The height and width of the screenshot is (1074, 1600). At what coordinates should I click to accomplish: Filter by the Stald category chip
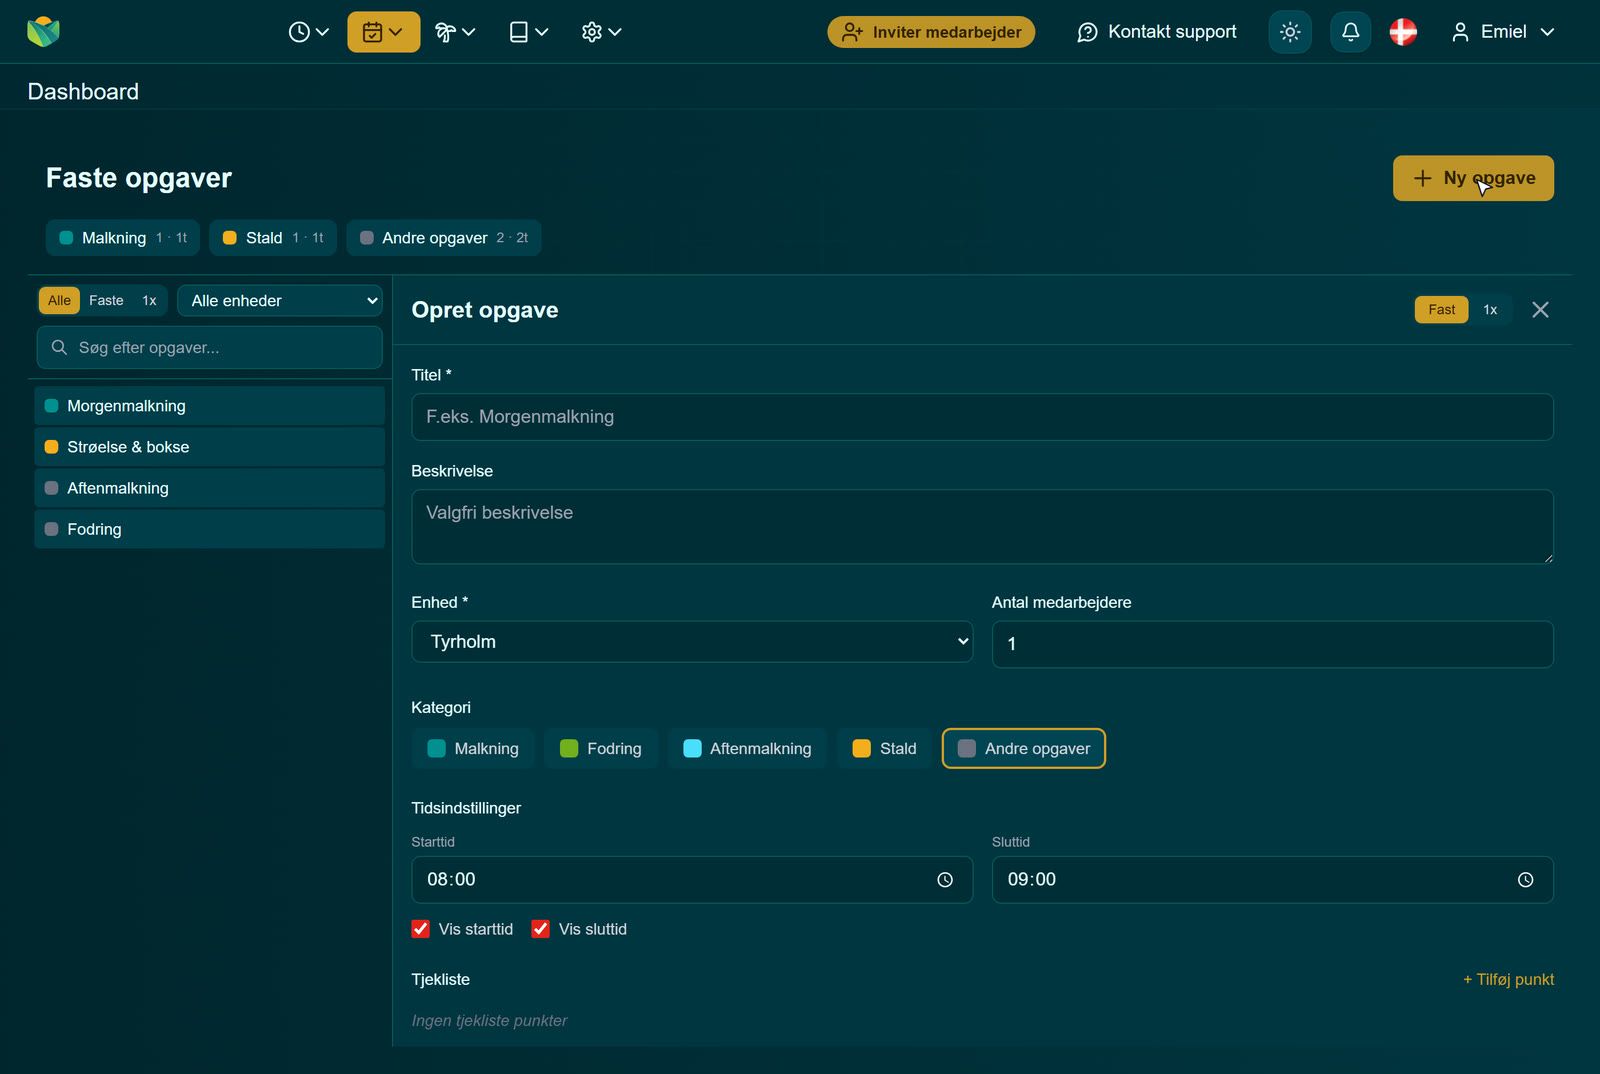(x=273, y=238)
